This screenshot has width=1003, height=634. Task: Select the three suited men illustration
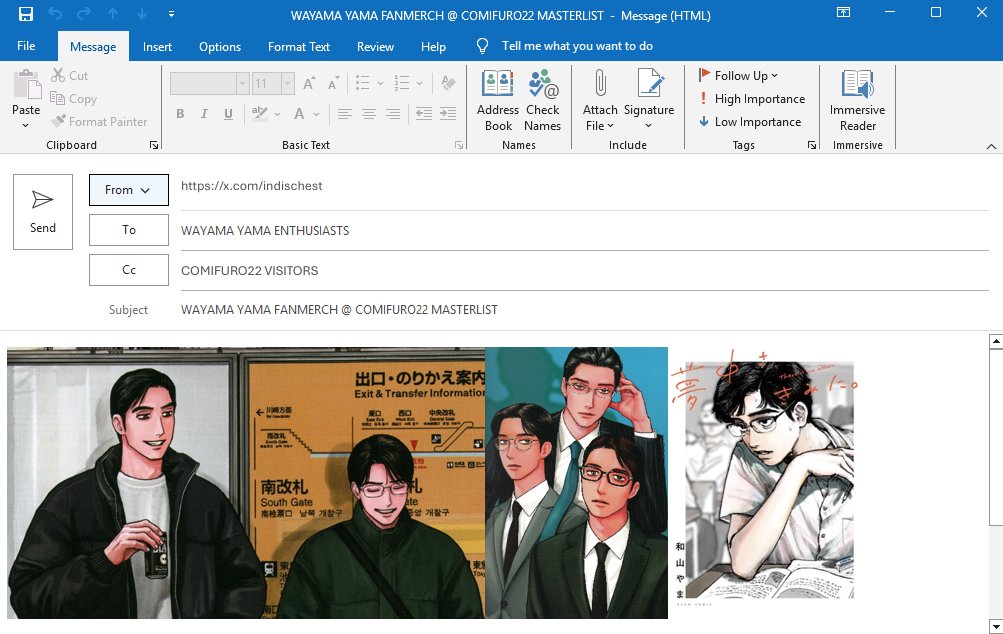tap(576, 483)
